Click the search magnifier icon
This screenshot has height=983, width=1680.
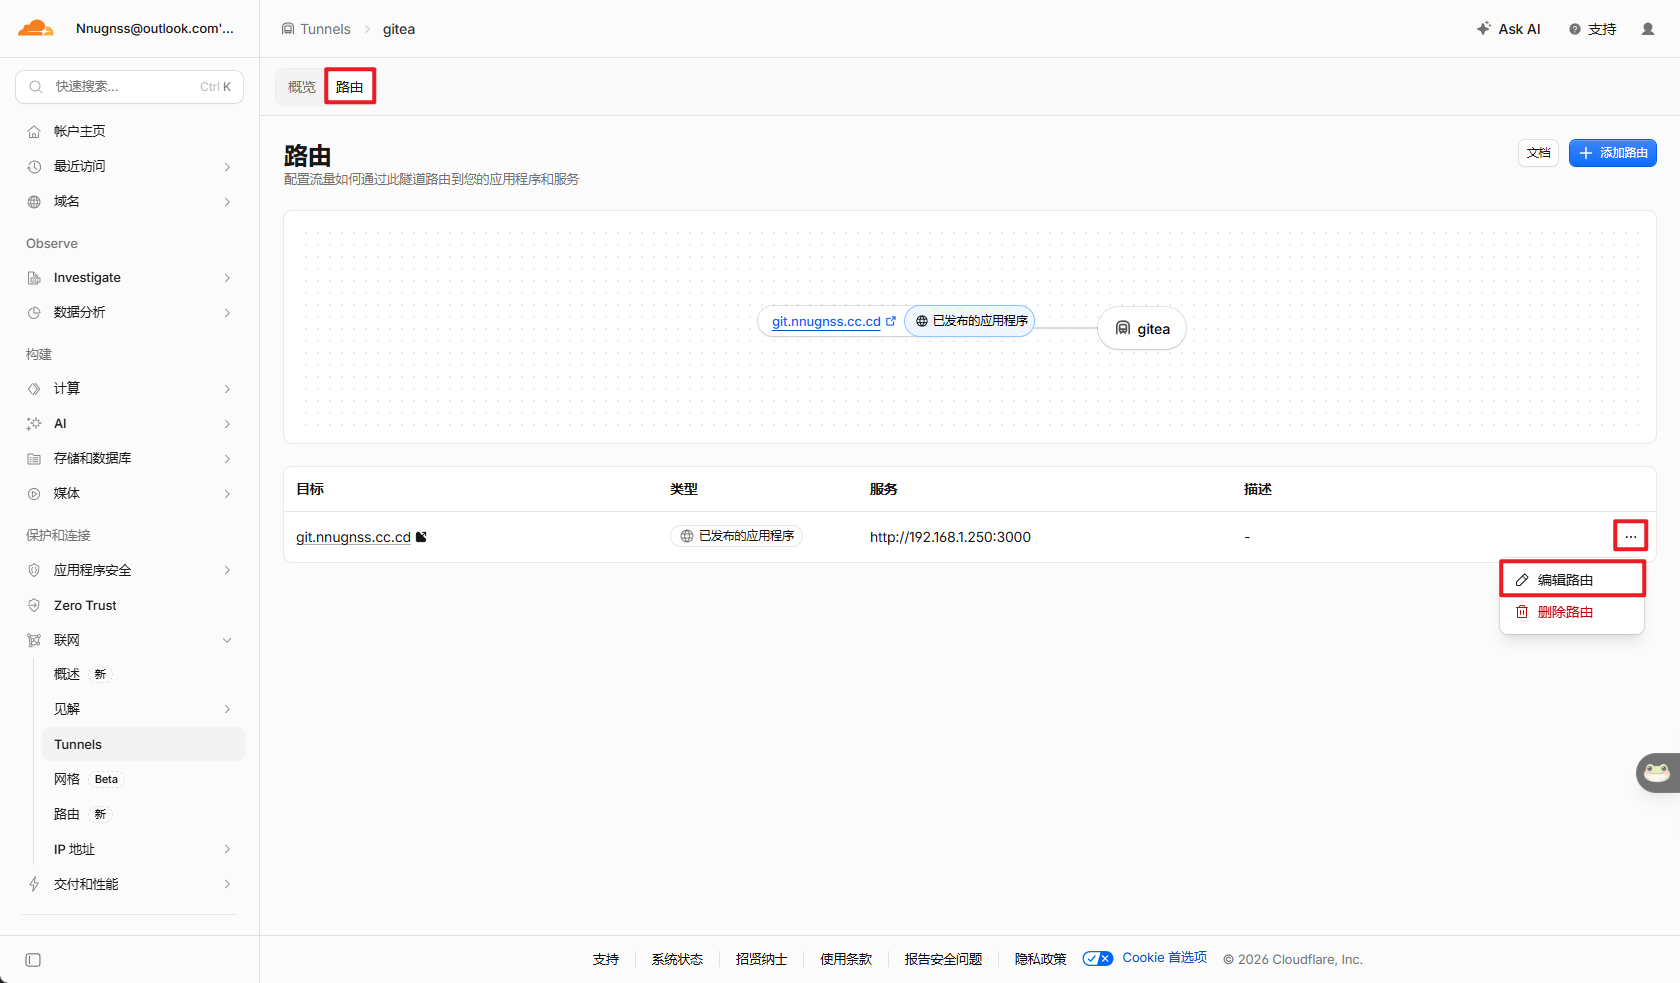pyautogui.click(x=35, y=87)
